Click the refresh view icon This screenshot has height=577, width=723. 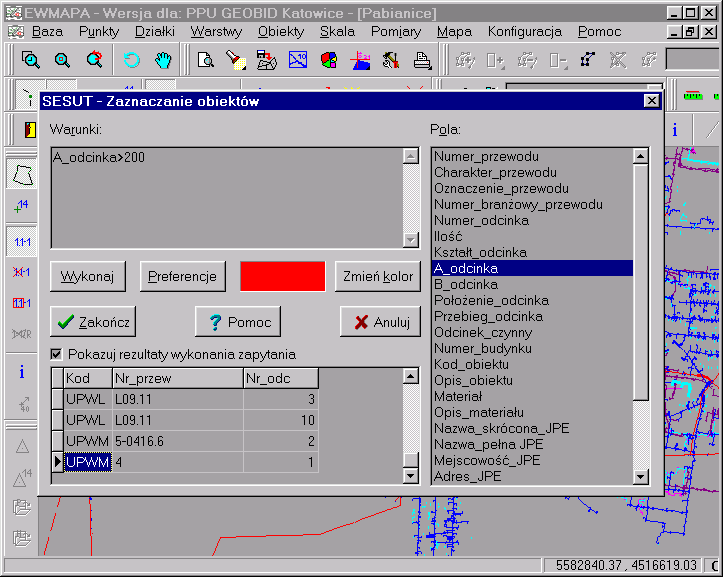coord(132,60)
